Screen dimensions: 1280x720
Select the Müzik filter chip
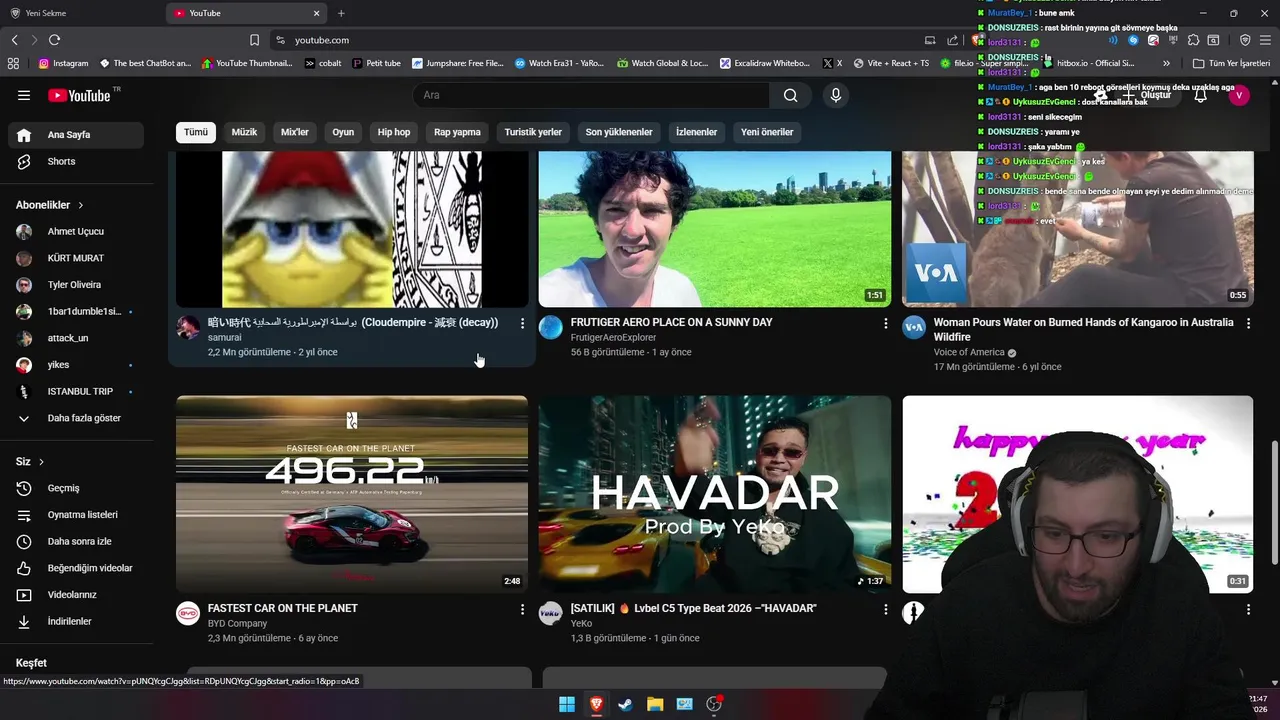[x=244, y=132]
